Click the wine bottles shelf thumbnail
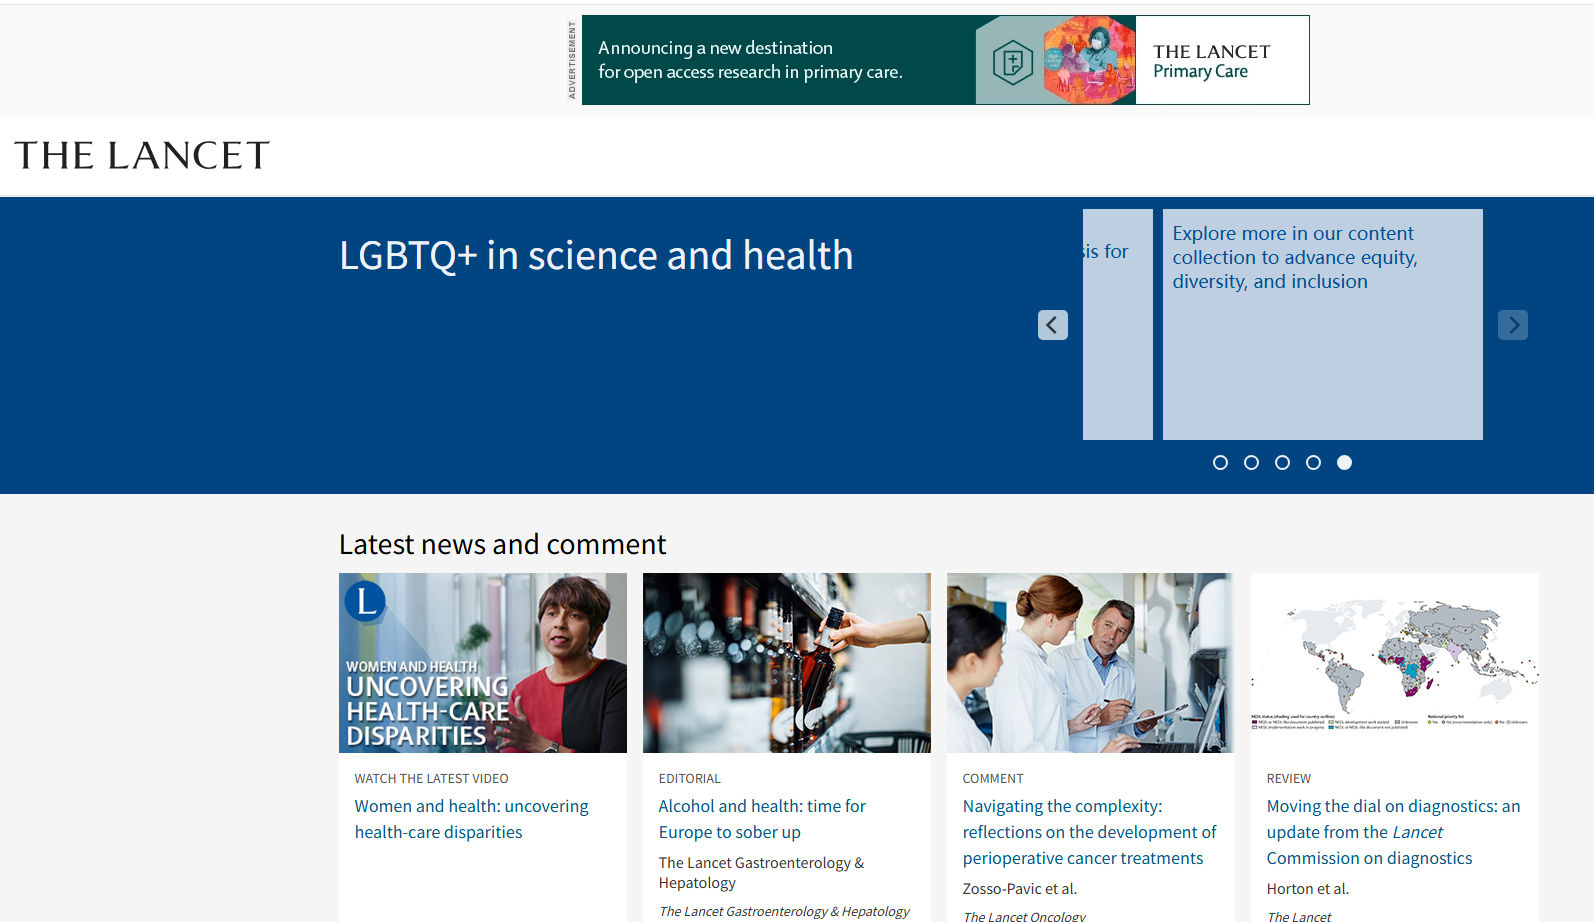 tap(786, 662)
